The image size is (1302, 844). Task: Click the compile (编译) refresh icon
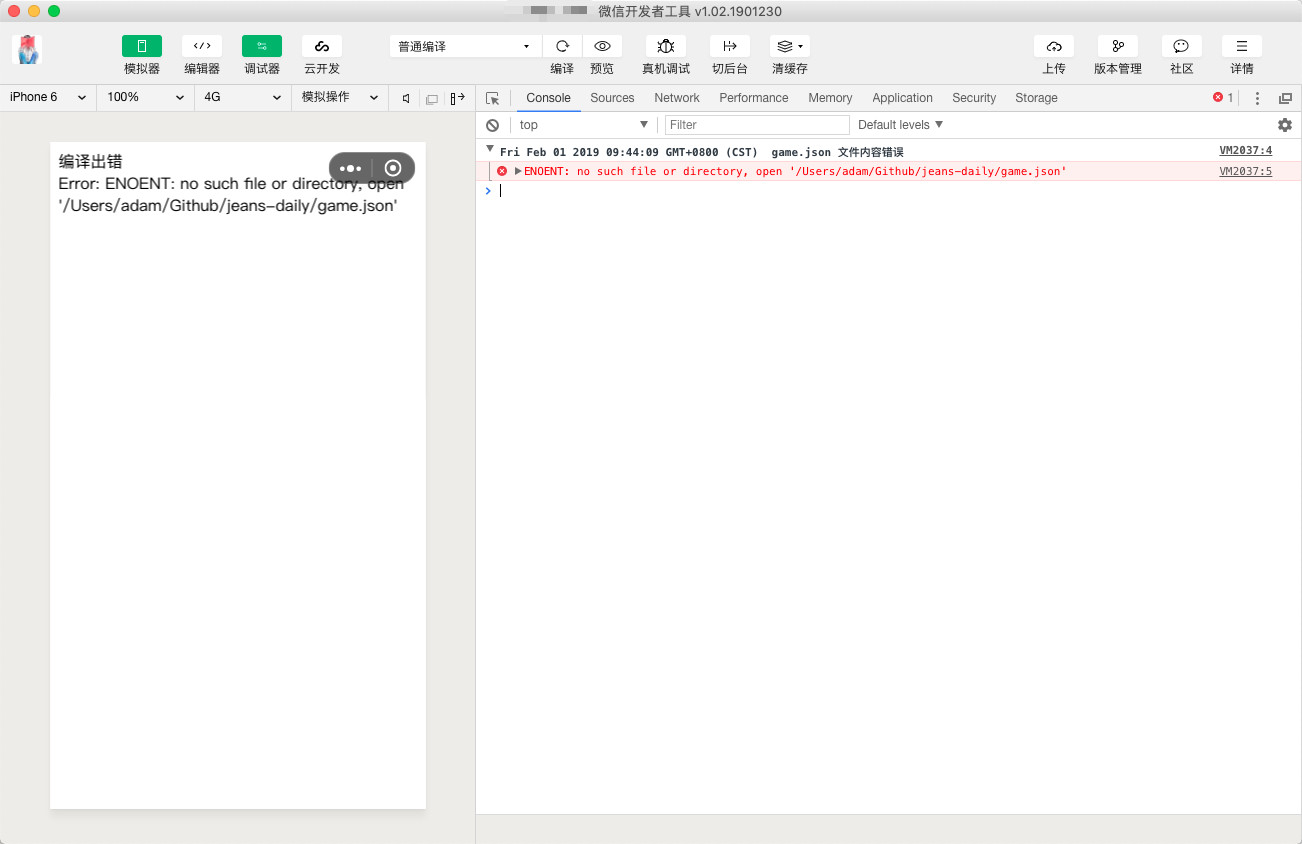point(562,47)
